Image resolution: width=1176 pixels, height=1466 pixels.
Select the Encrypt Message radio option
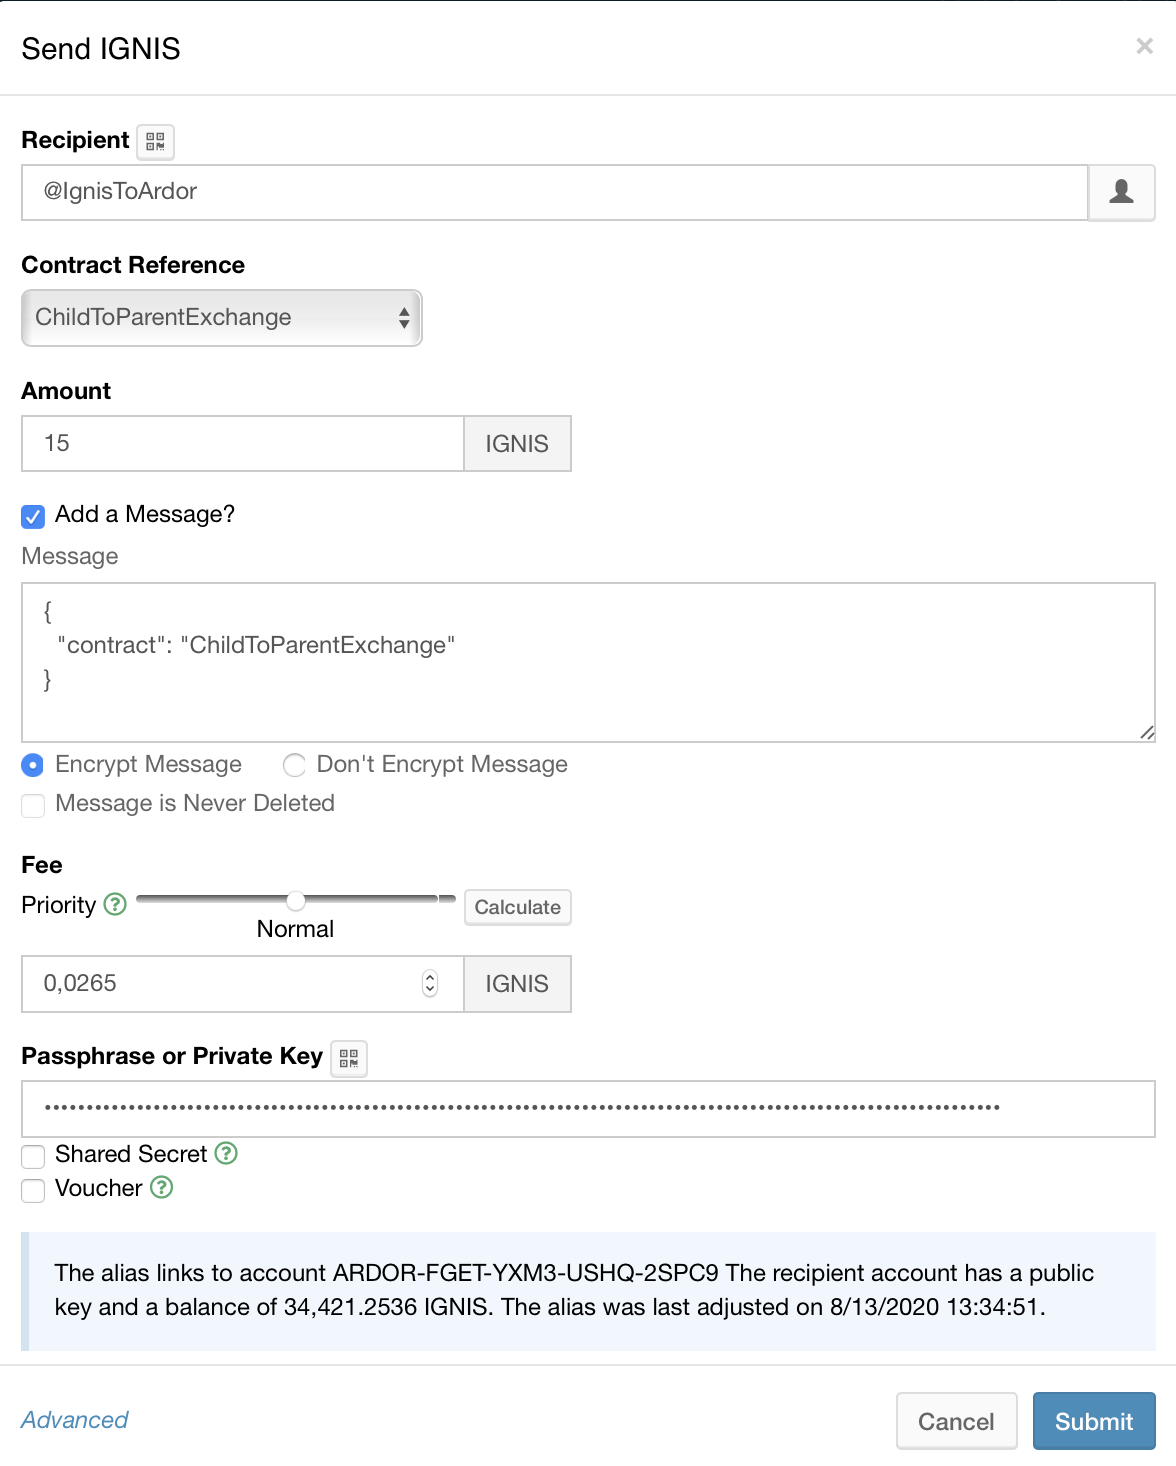[33, 765]
